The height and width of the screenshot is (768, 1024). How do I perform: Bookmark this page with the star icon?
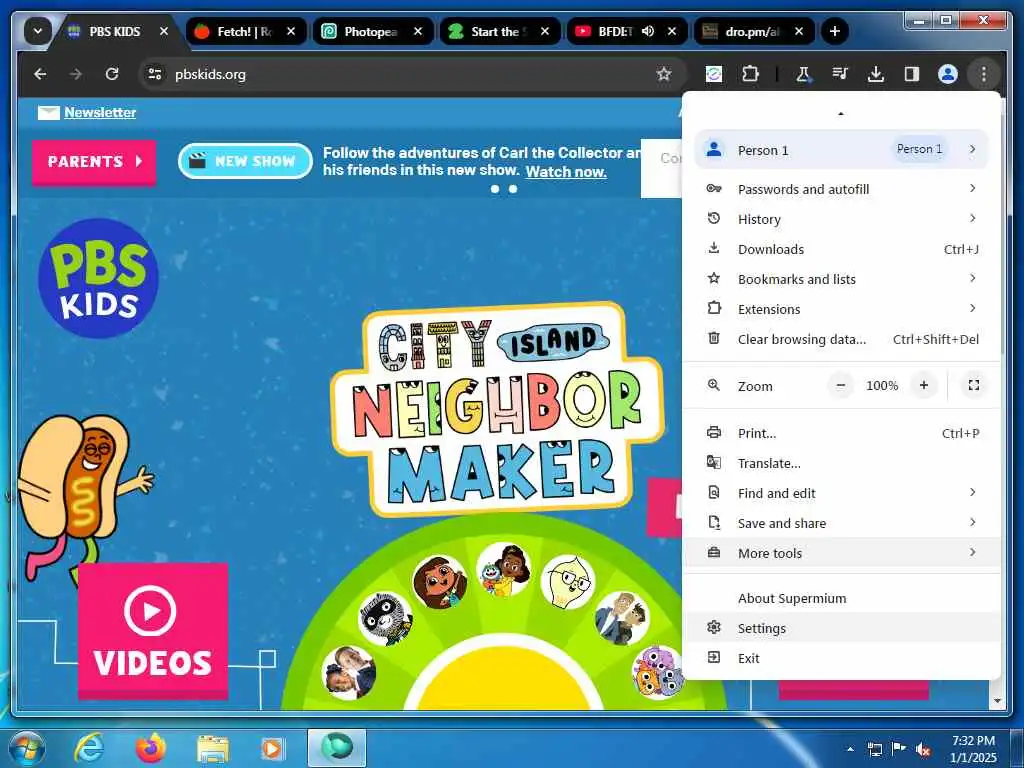664,74
